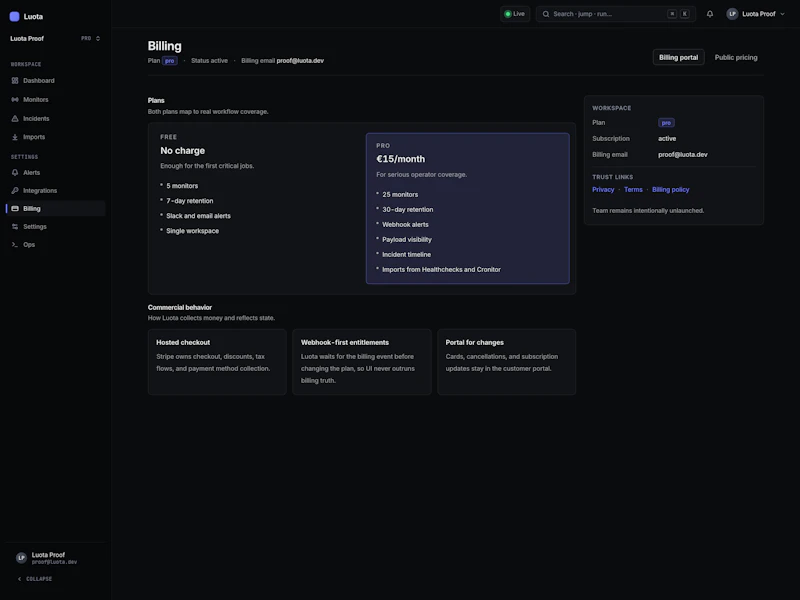This screenshot has width=800, height=600.
Task: Open Public pricing link
Action: (x=736, y=57)
